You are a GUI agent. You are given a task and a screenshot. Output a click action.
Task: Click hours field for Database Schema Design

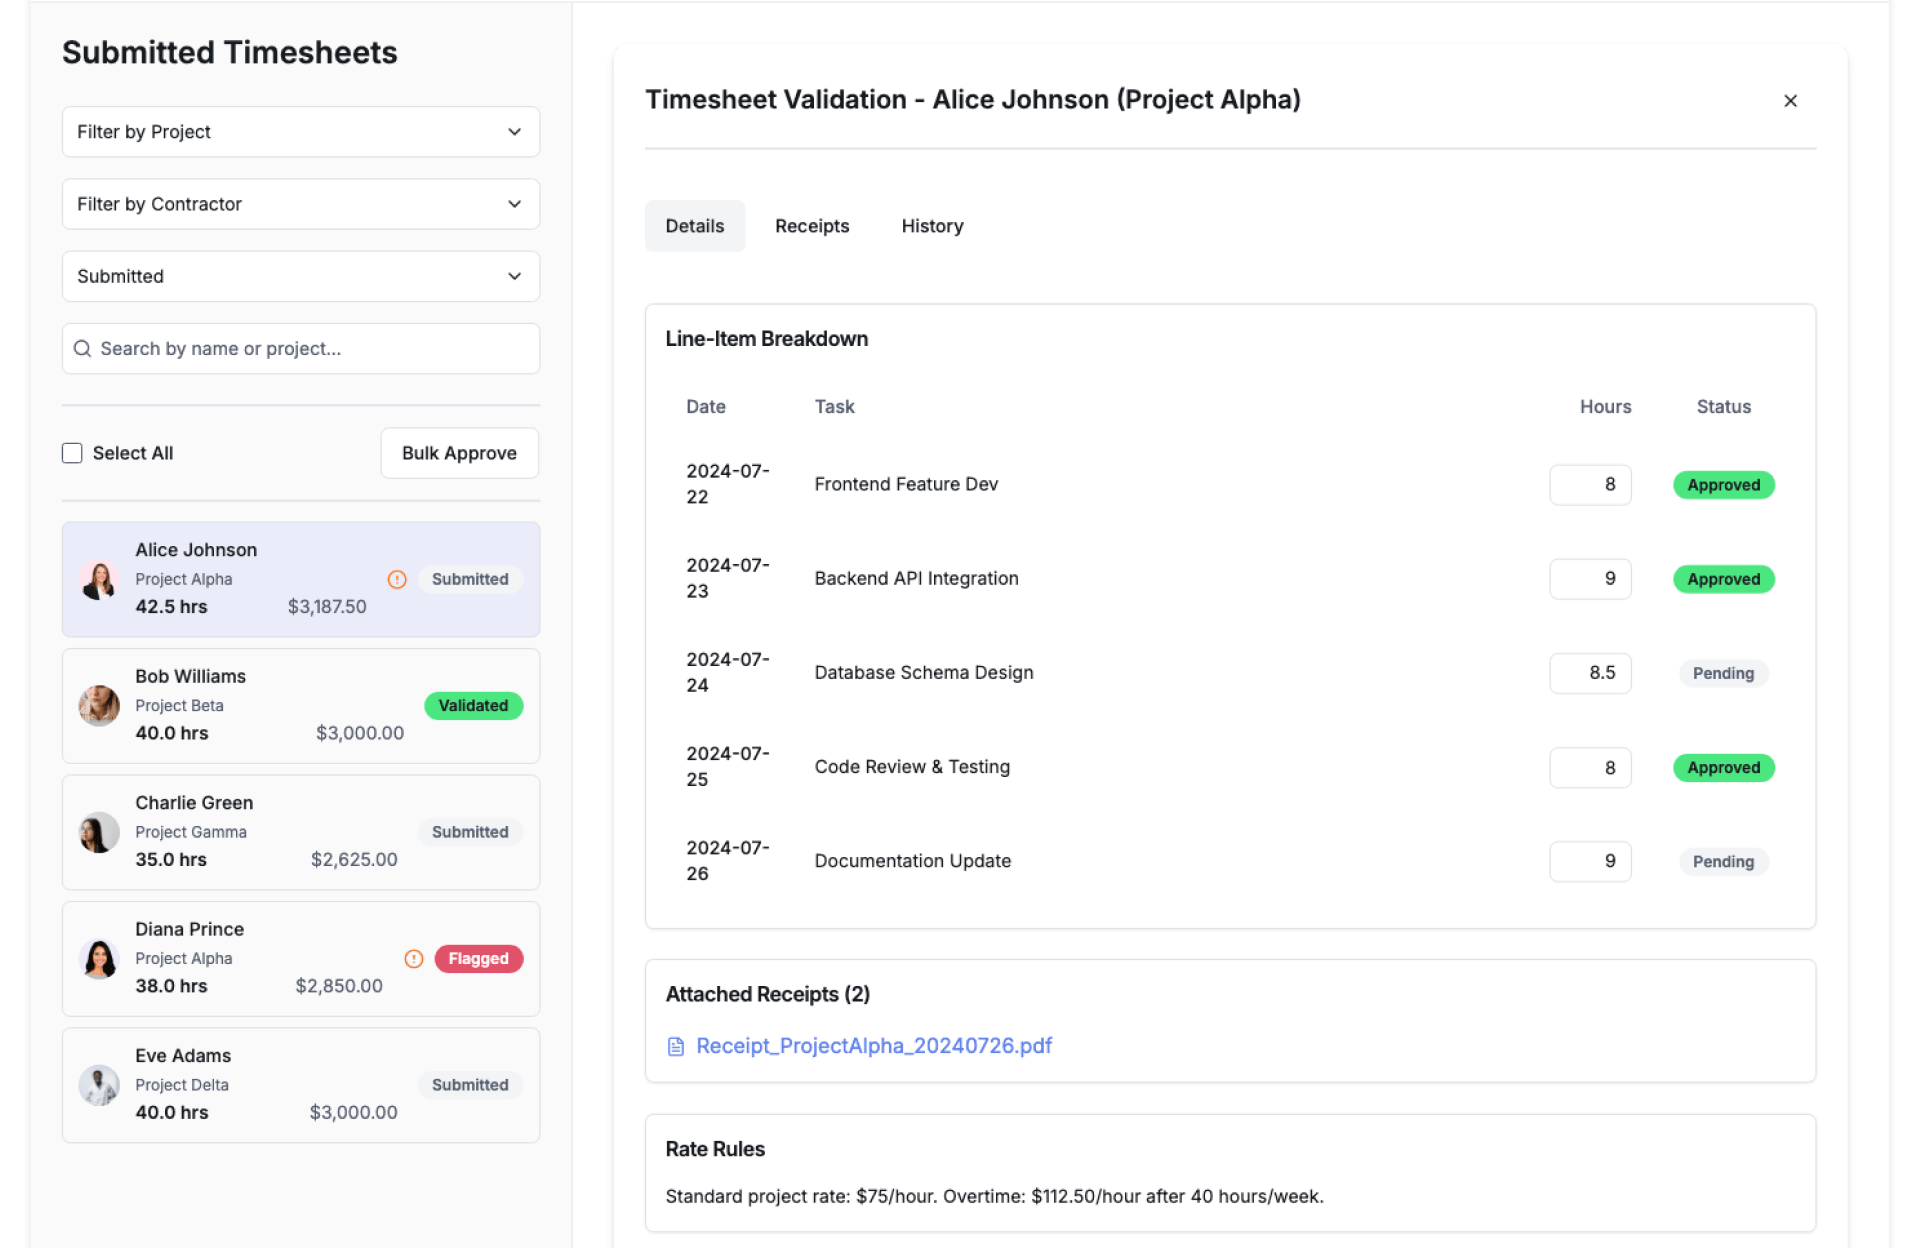(x=1589, y=673)
